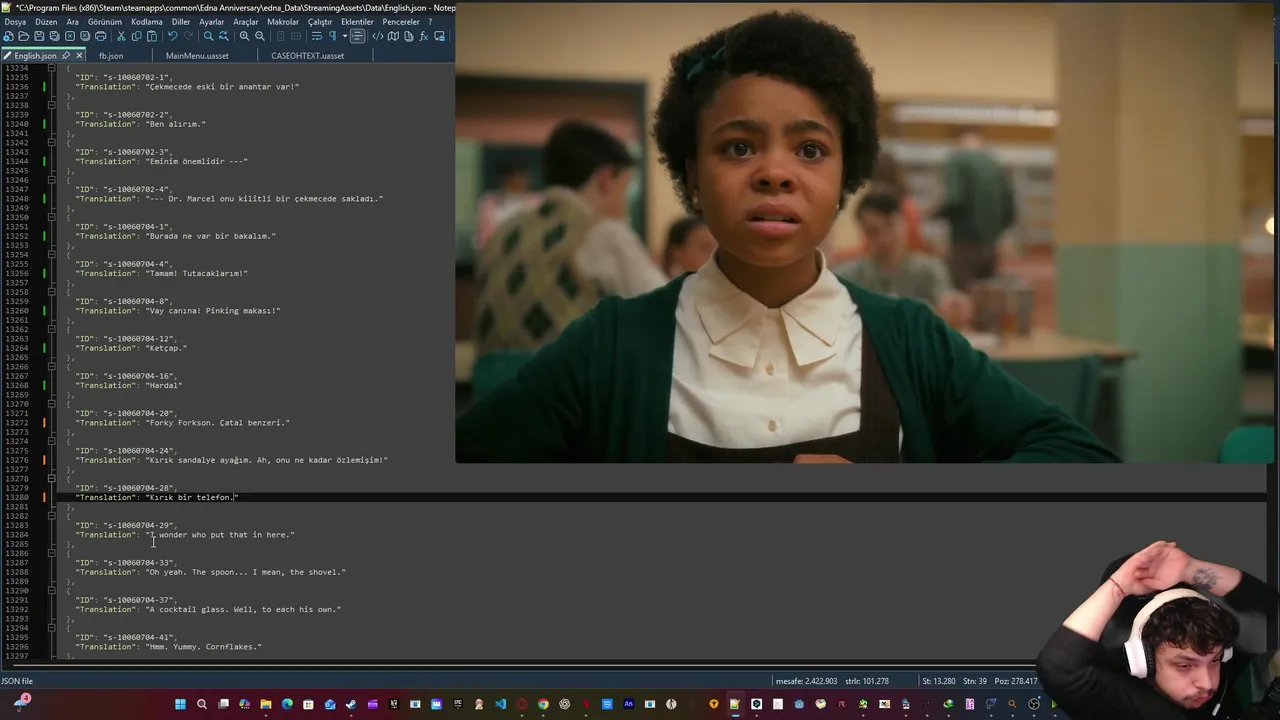Open the Windows Start button

point(180,704)
